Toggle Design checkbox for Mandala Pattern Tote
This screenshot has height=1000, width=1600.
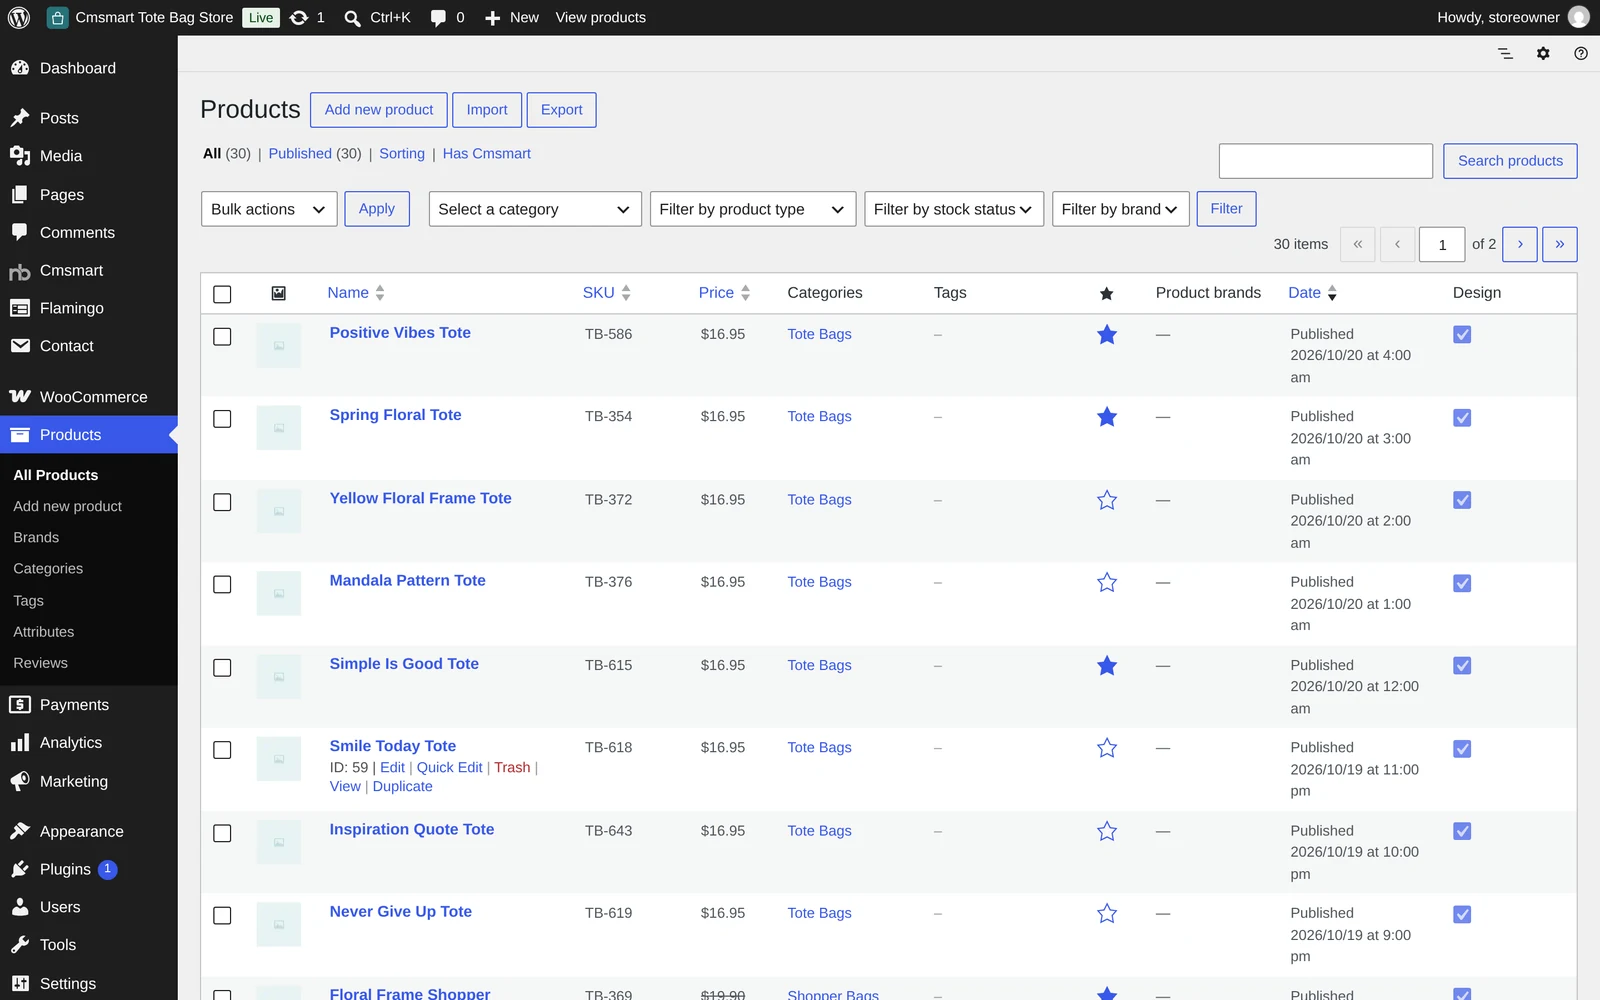[x=1462, y=583]
